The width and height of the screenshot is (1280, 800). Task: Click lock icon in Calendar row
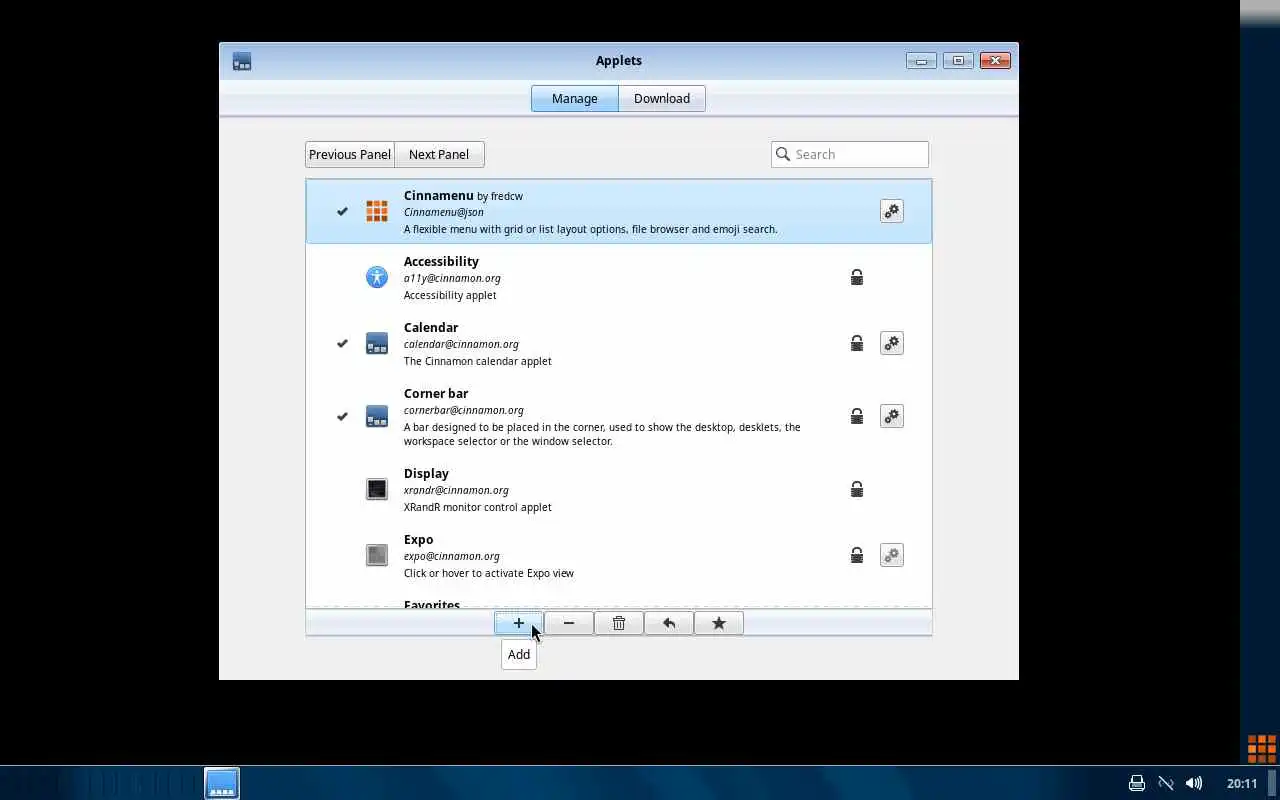point(857,343)
